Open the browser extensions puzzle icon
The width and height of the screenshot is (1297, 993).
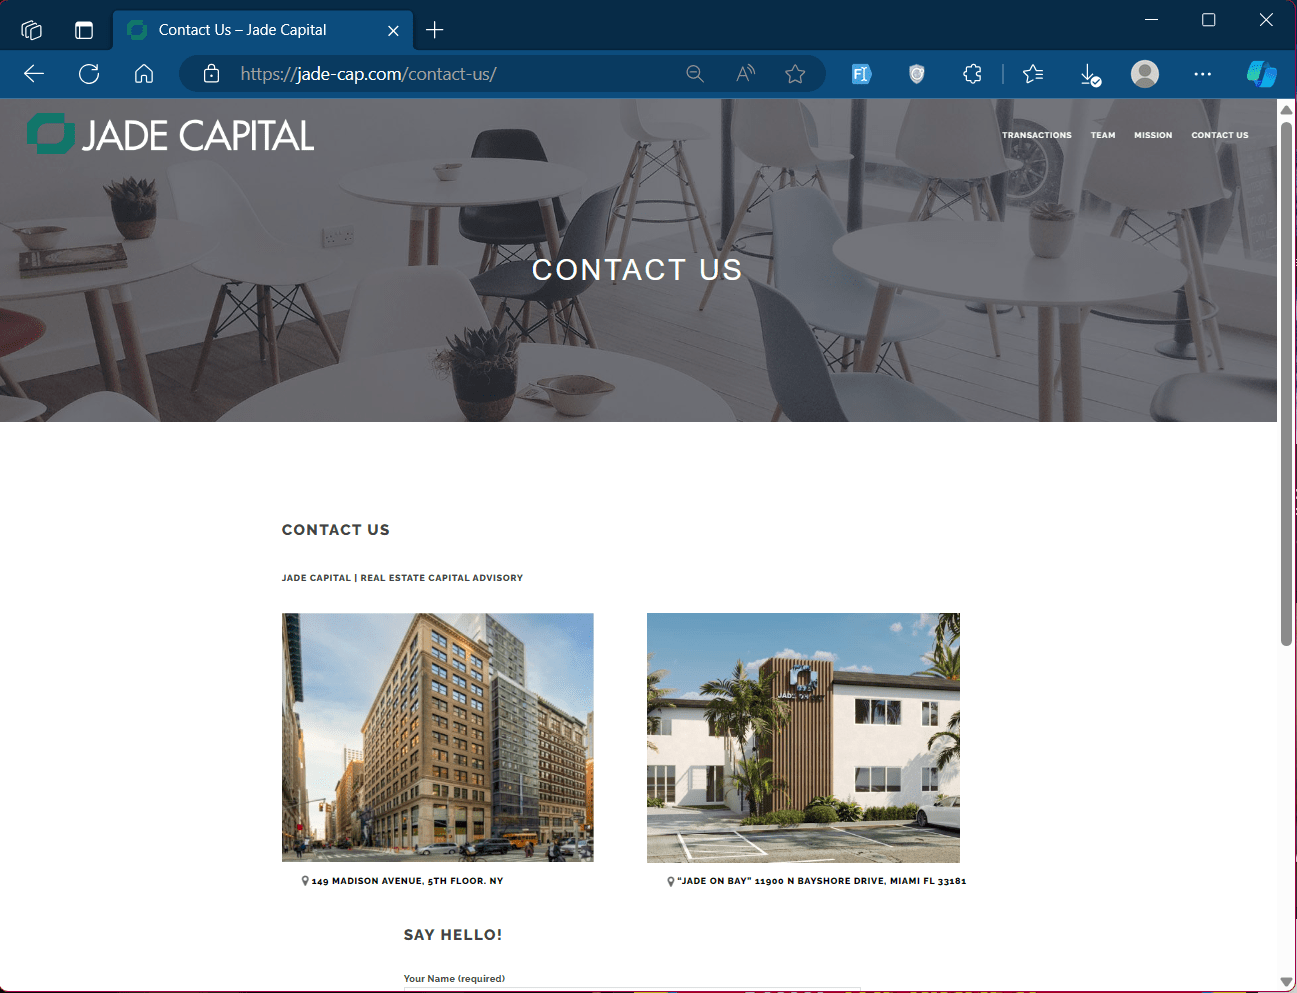click(x=972, y=74)
